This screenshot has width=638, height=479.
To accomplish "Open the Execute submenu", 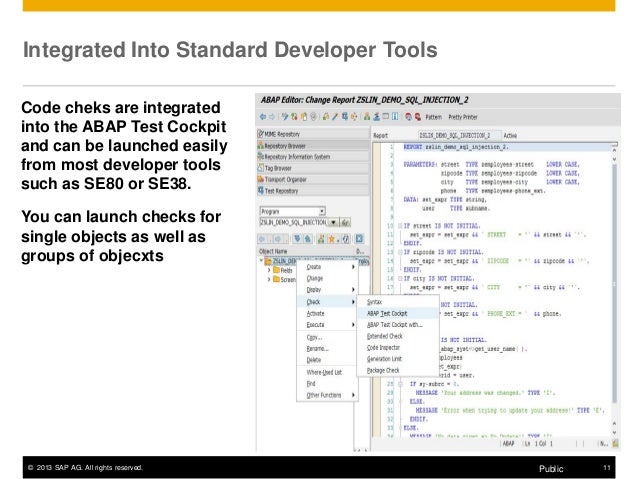I will tap(328, 325).
